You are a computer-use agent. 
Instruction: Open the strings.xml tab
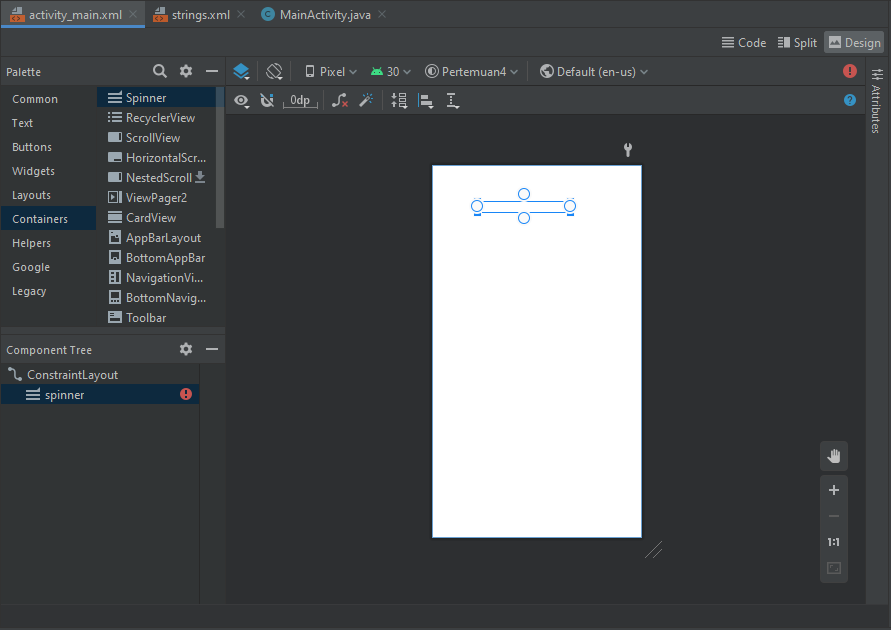tap(200, 15)
